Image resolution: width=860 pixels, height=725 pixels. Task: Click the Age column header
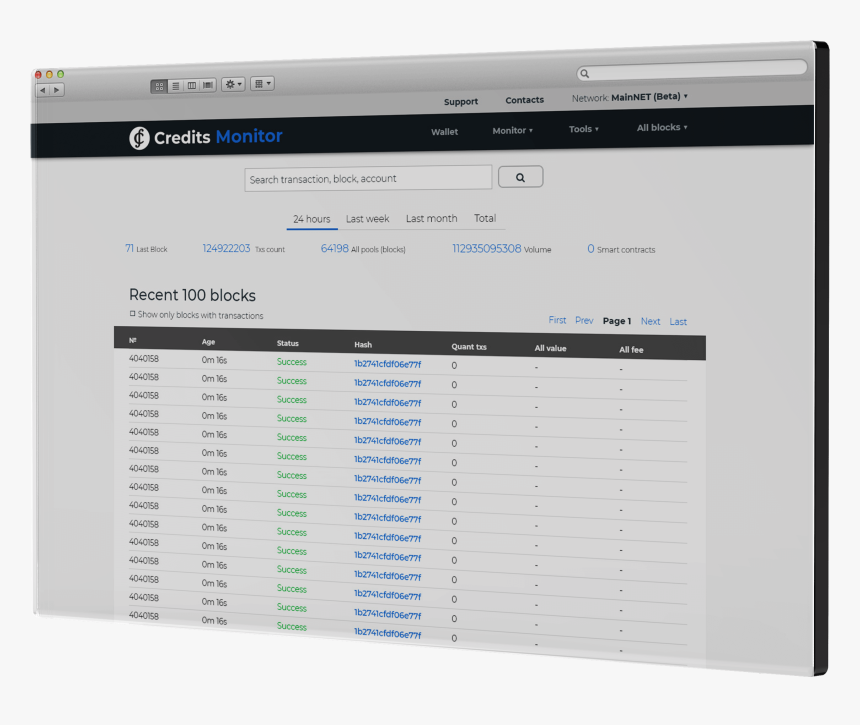tap(208, 342)
